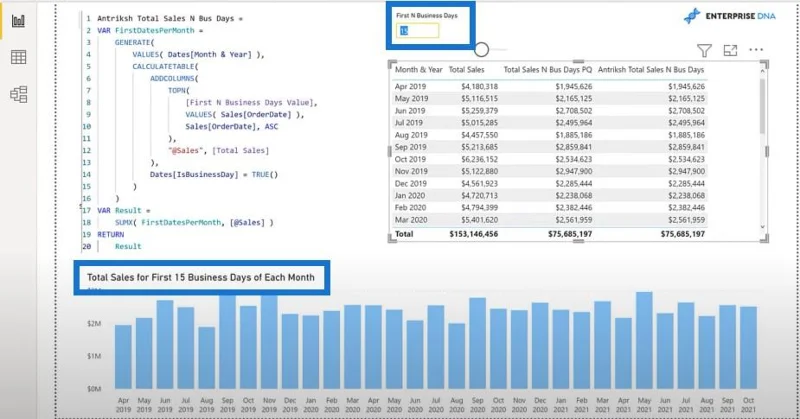Click the $6,236,152 Total Sales cell

pyautogui.click(x=480, y=159)
